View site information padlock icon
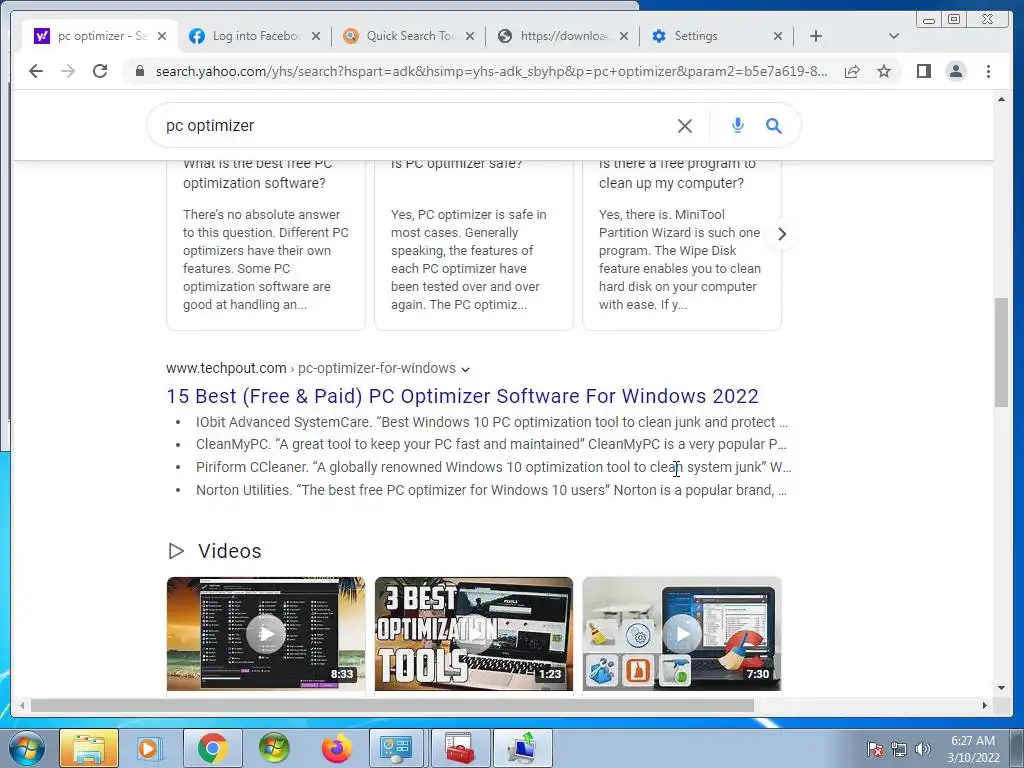 139,71
